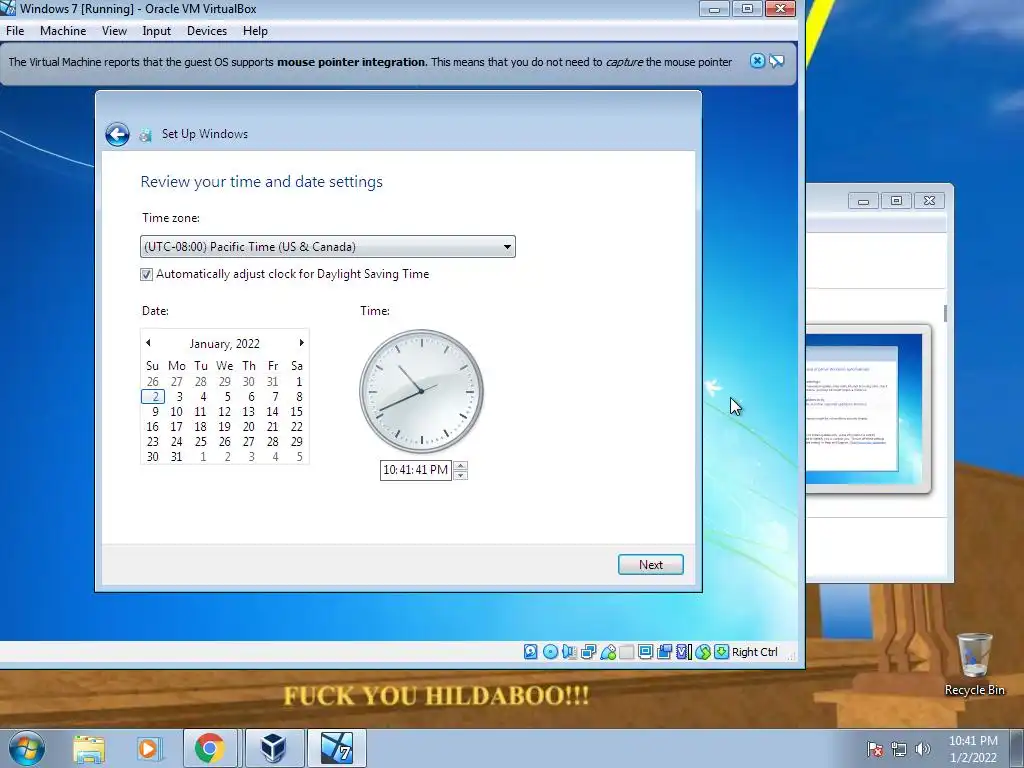Go to the previous month in calendar

148,343
